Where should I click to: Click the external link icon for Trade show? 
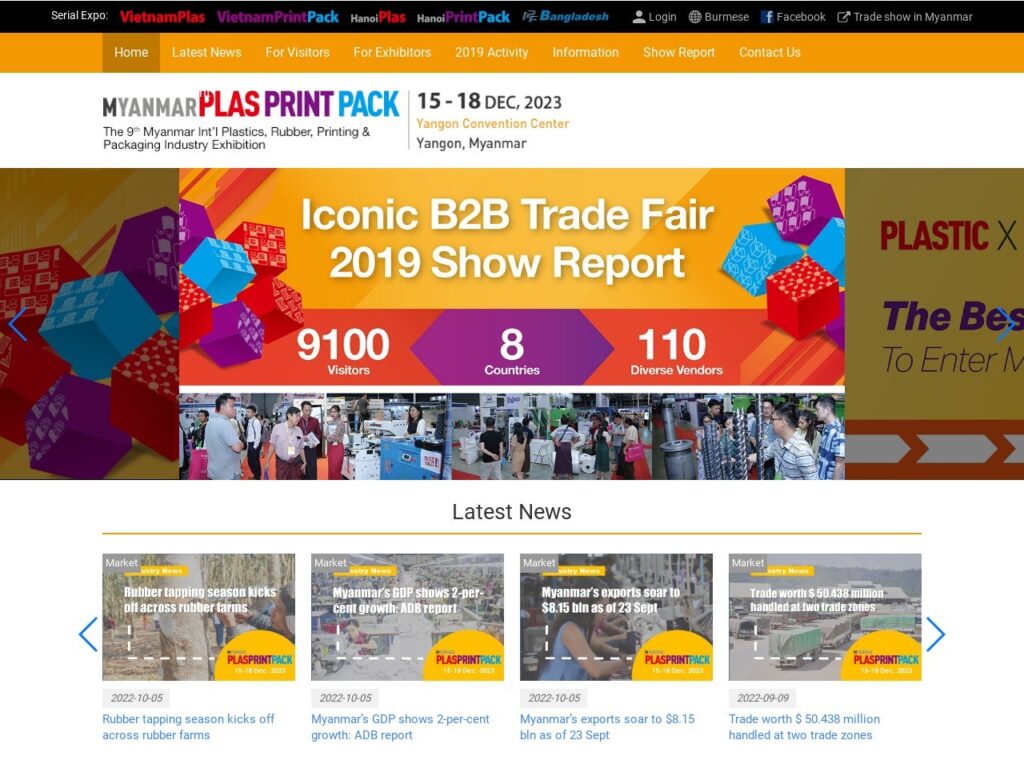click(844, 17)
